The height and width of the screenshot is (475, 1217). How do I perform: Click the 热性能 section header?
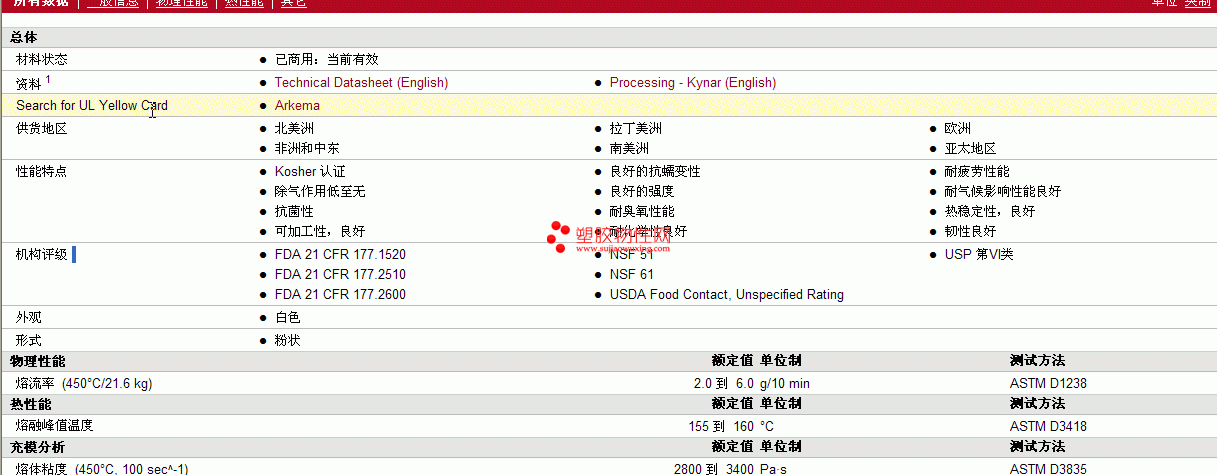coord(30,403)
